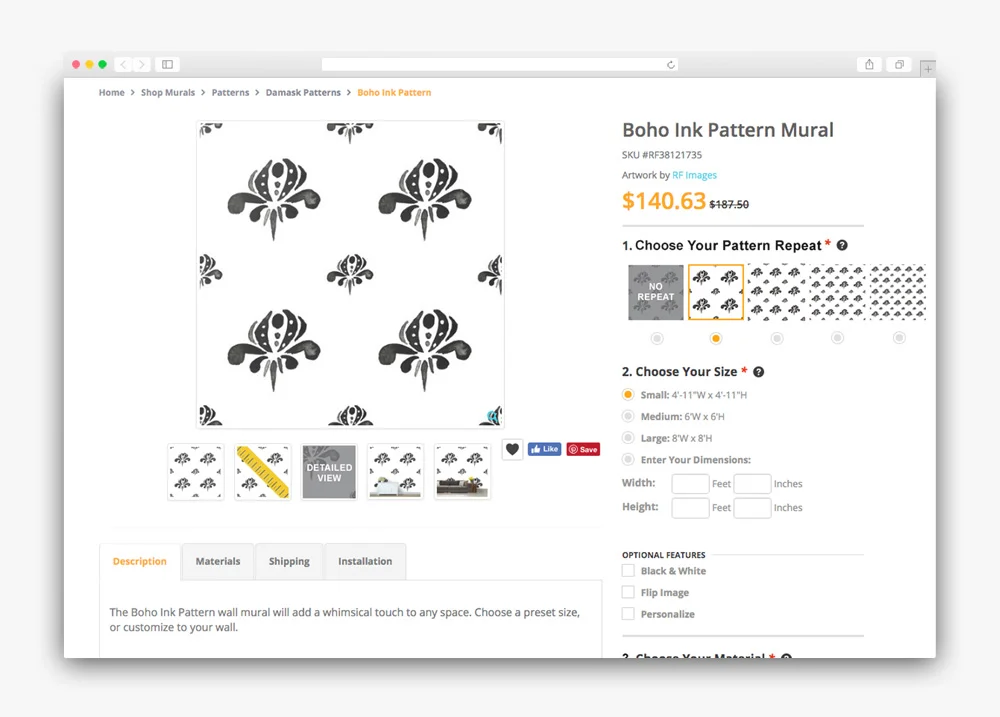The width and height of the screenshot is (1000, 717).
Task: Click the browser address bar
Action: coord(499,64)
